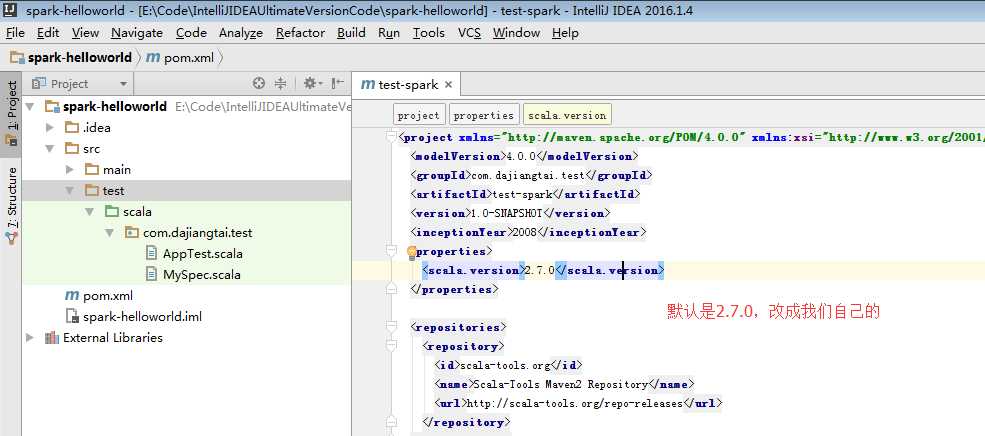Collapse the scala folder

[90, 212]
